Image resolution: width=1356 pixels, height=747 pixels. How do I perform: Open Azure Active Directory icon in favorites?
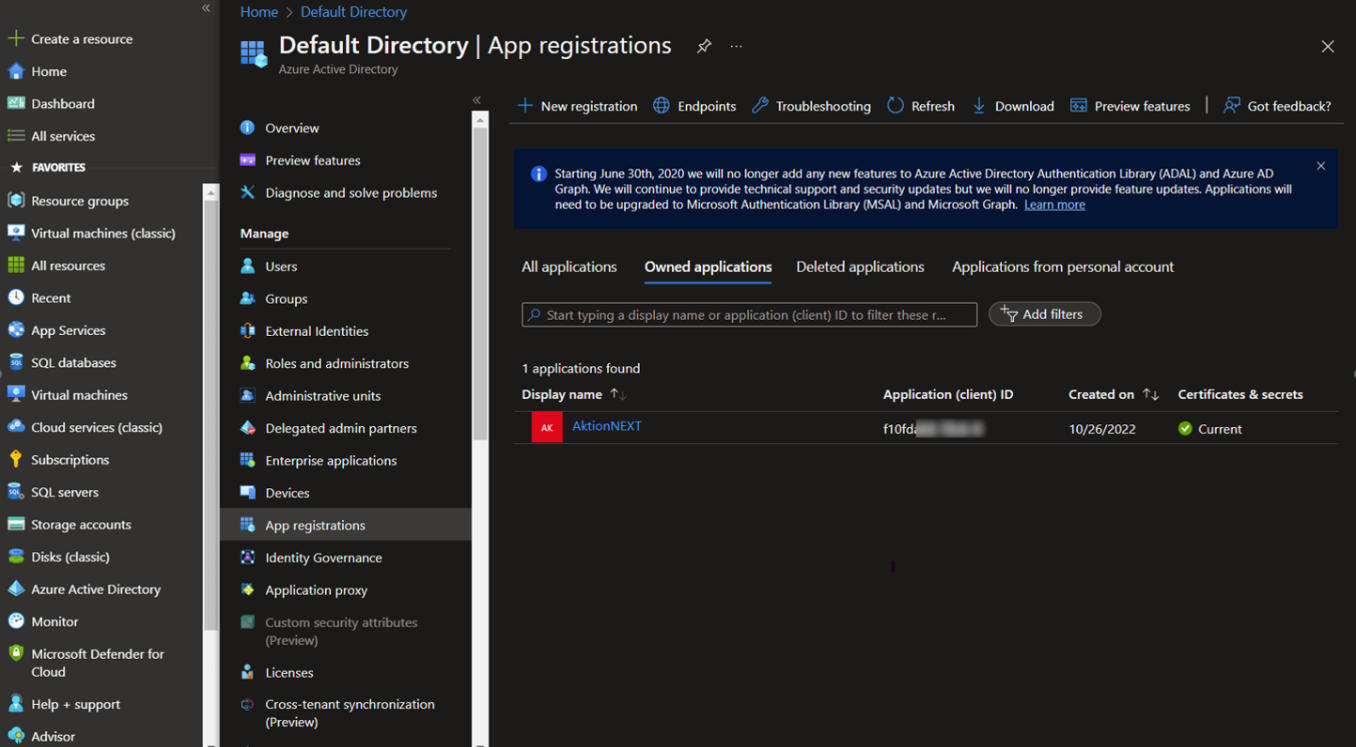16,589
